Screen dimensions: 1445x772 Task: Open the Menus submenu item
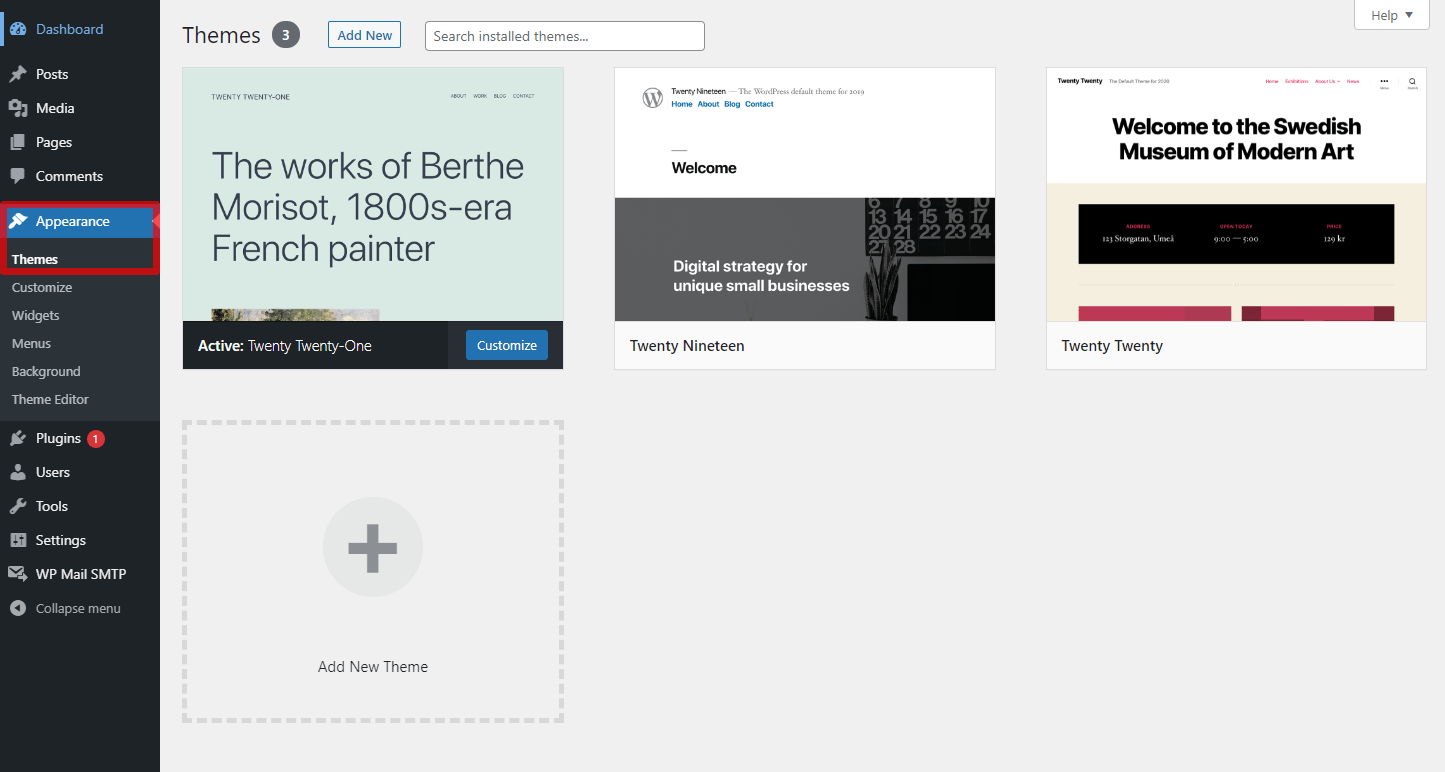(32, 343)
